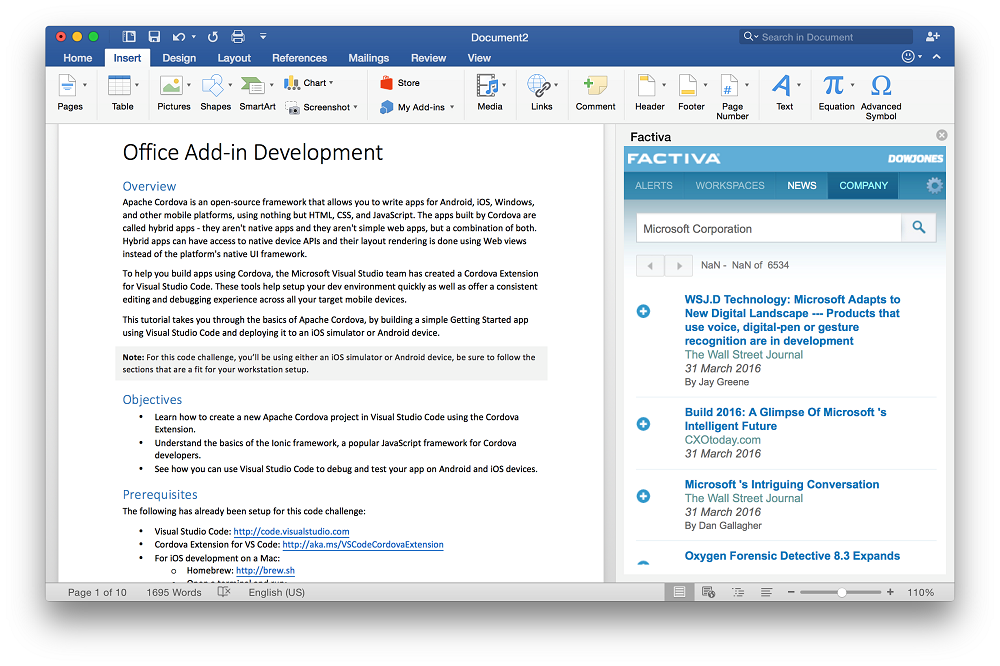Print the document via the toolbar

click(x=238, y=37)
